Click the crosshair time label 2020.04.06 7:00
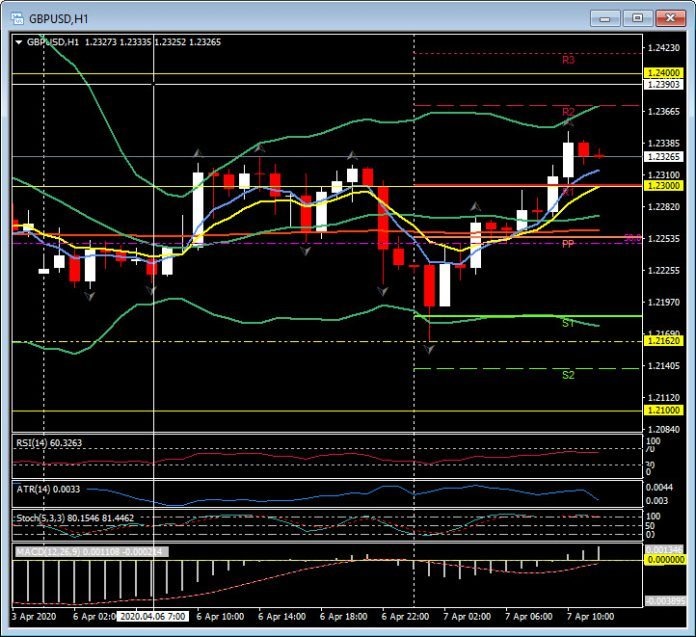696x637 pixels. point(153,617)
